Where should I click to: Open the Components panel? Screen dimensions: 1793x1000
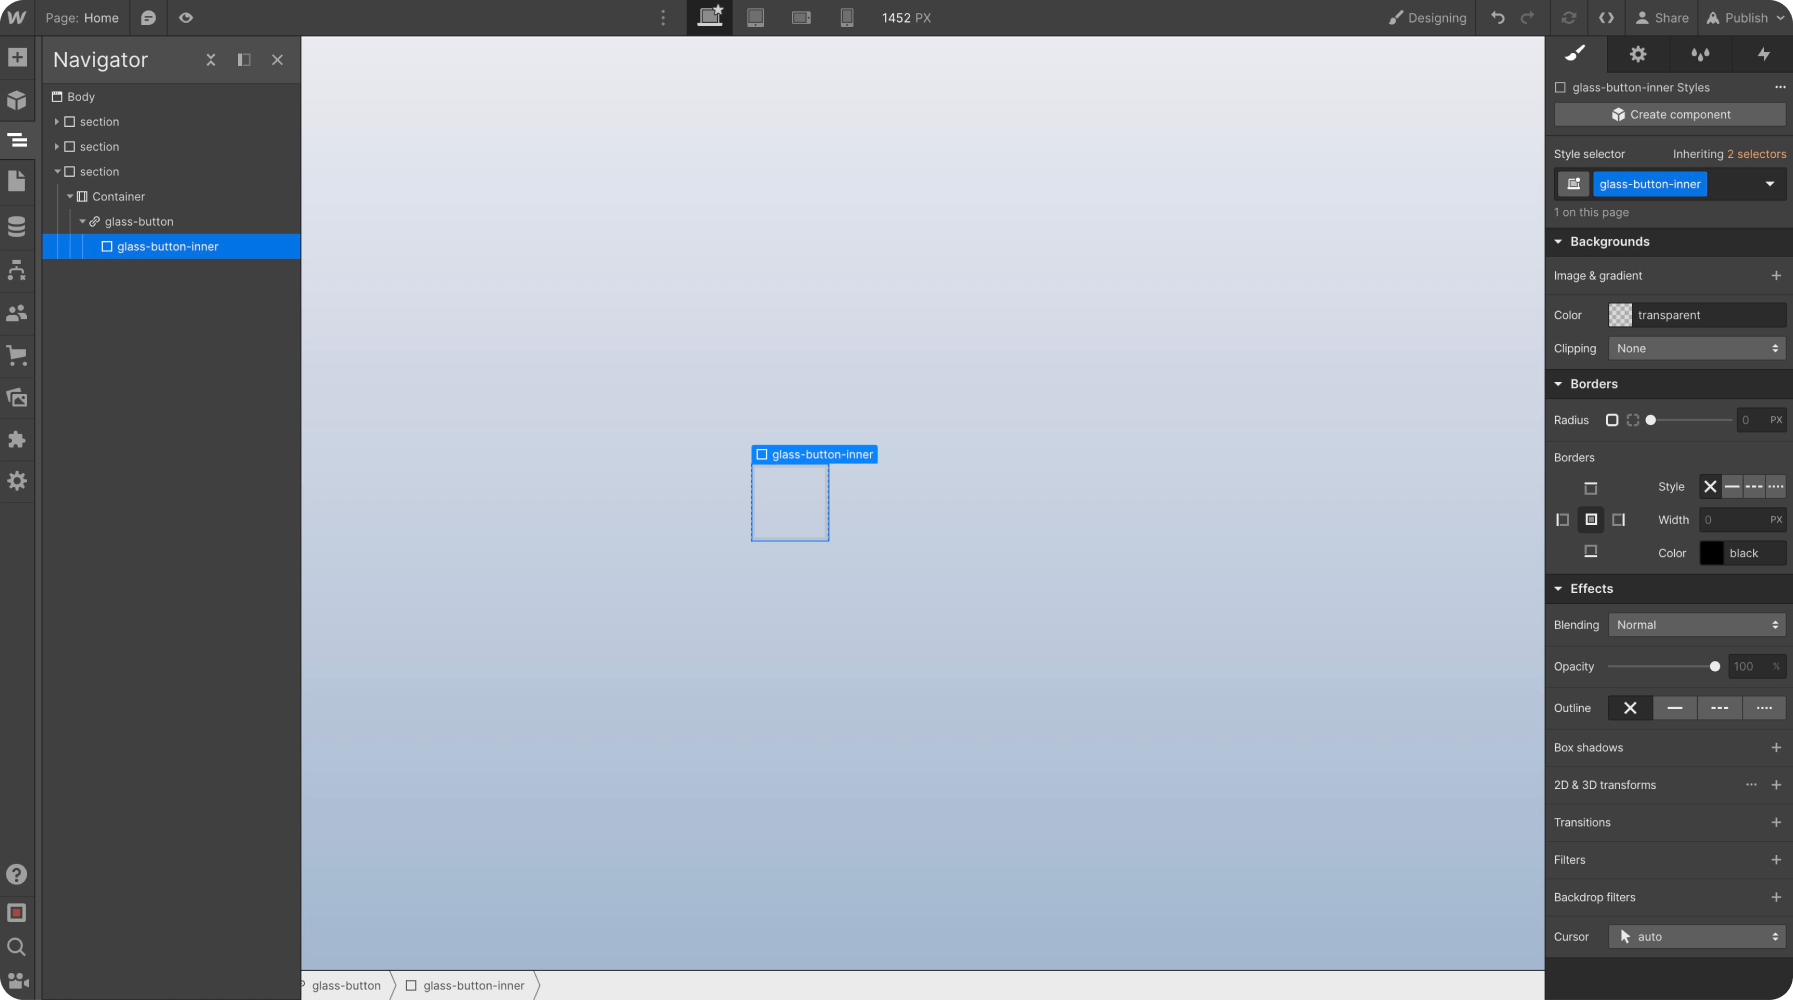tap(16, 100)
